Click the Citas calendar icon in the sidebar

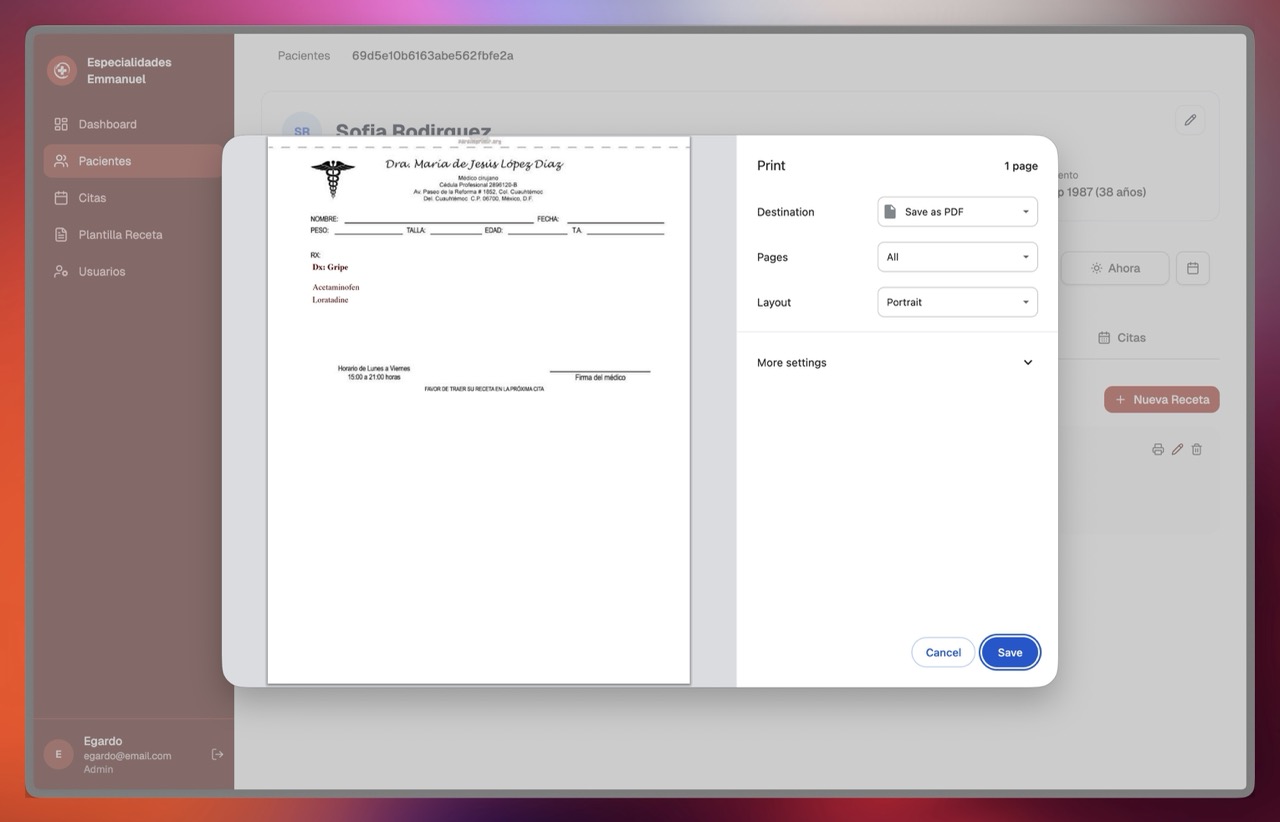[x=61, y=198]
